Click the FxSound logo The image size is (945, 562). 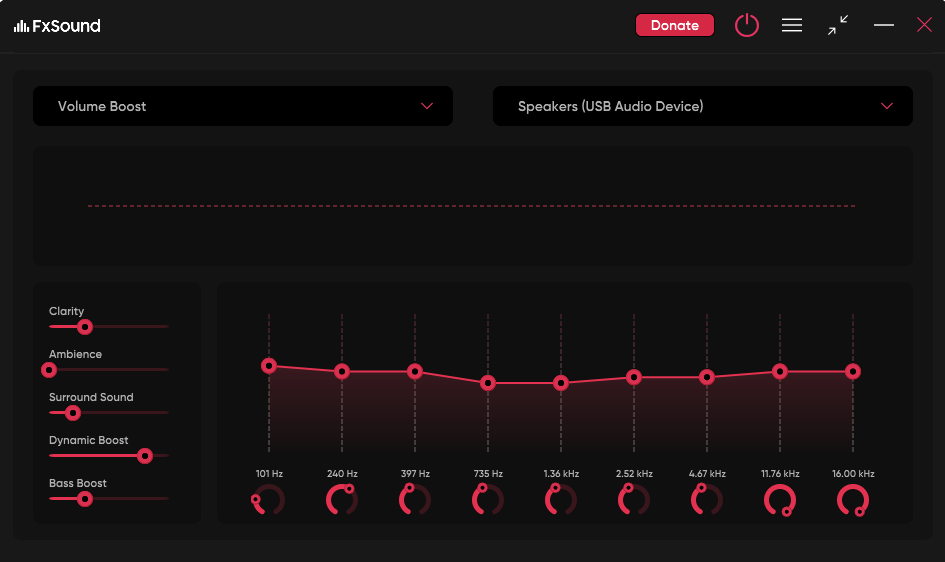point(57,26)
